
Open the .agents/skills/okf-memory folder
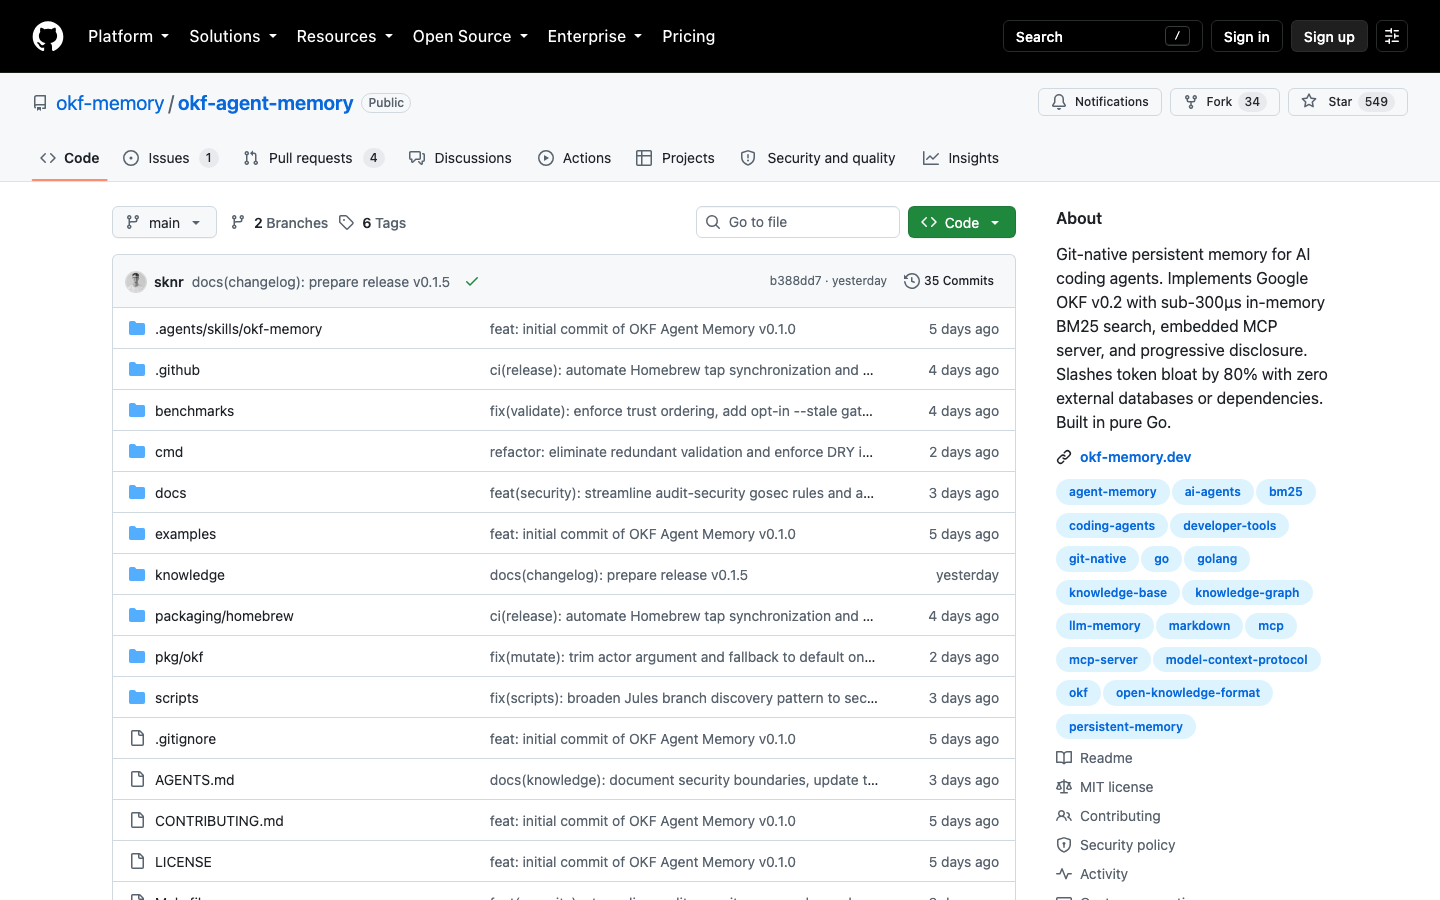pyautogui.click(x=238, y=329)
